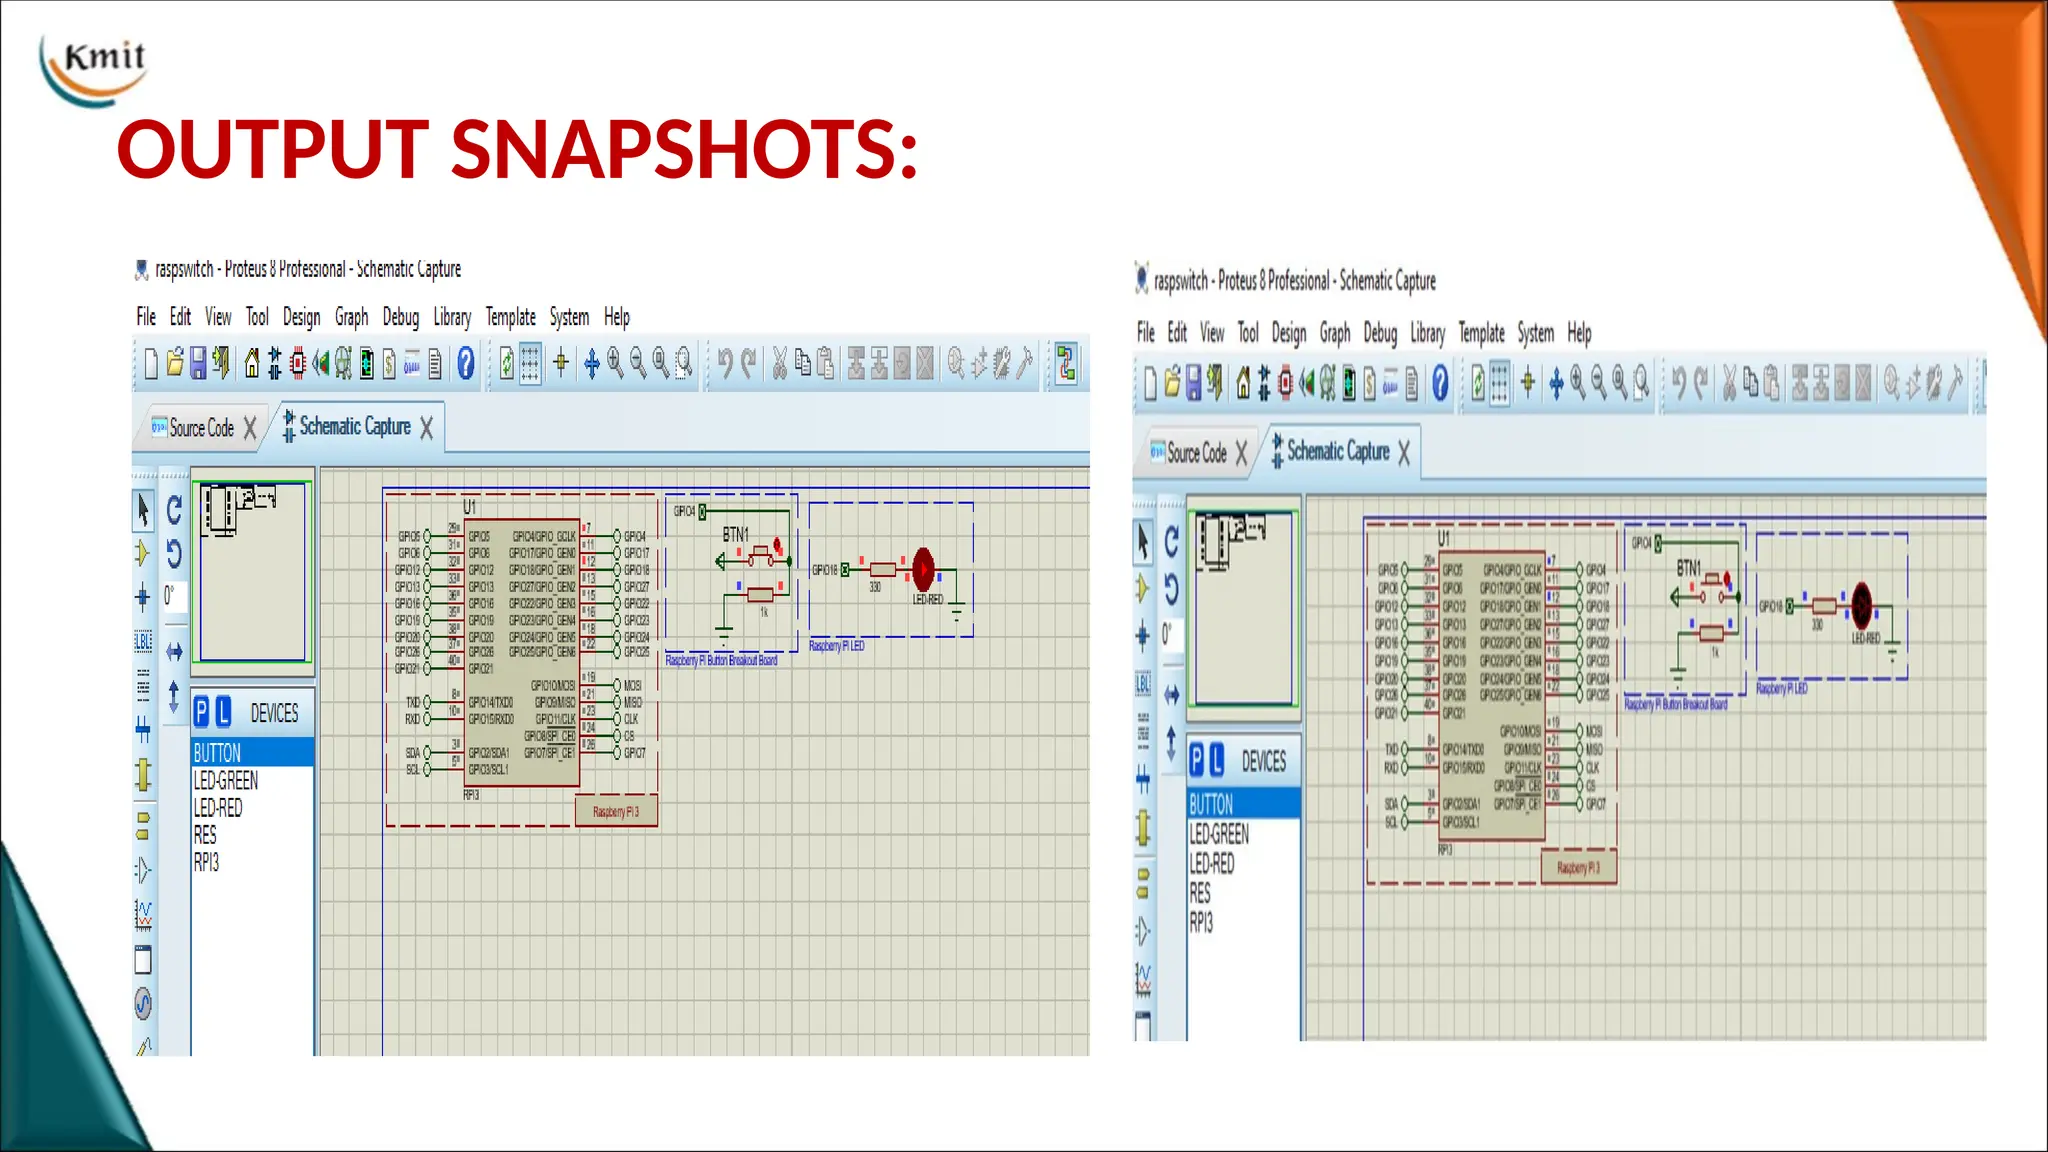Select Generator sine mode in left window sidebar

[143, 1003]
